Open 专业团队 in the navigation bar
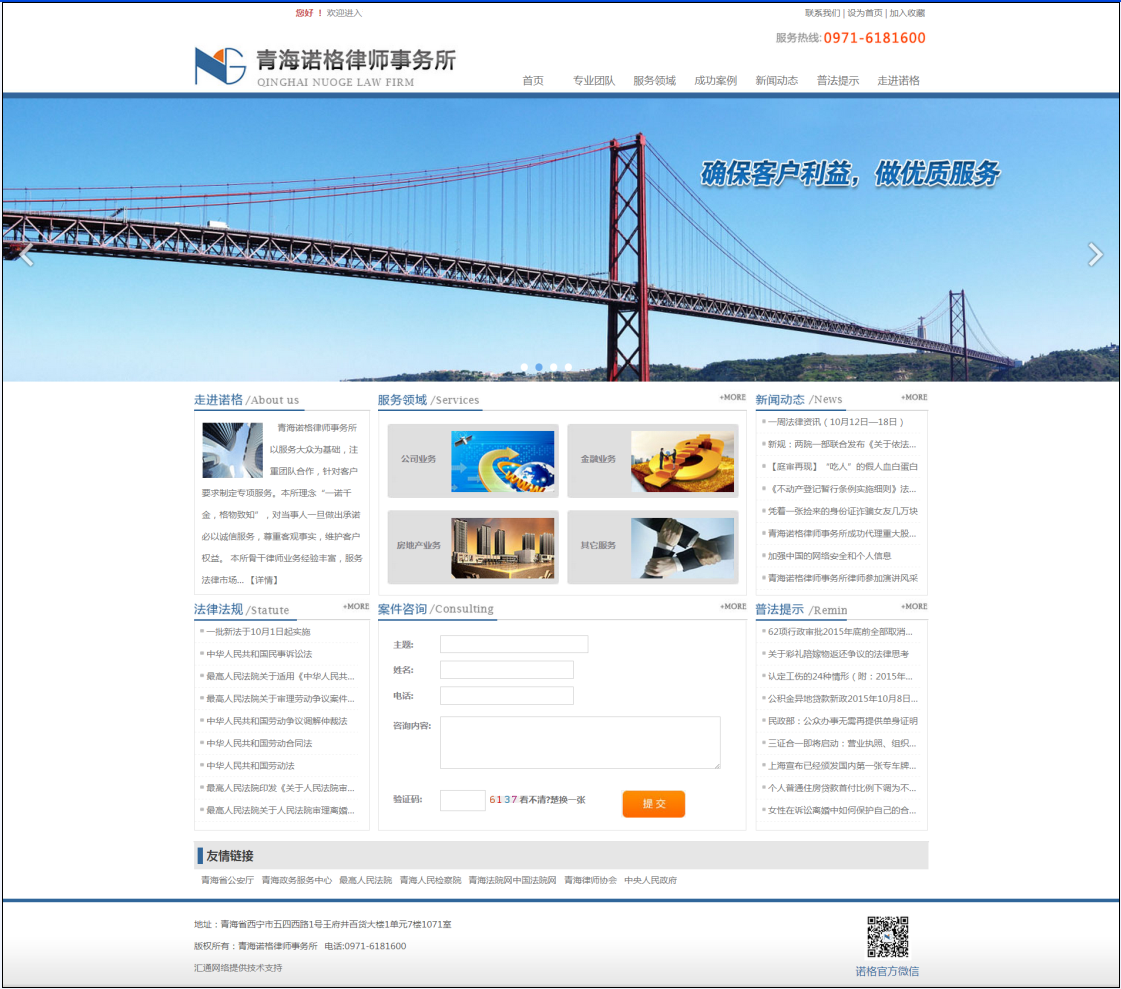The image size is (1121, 989). pyautogui.click(x=593, y=80)
